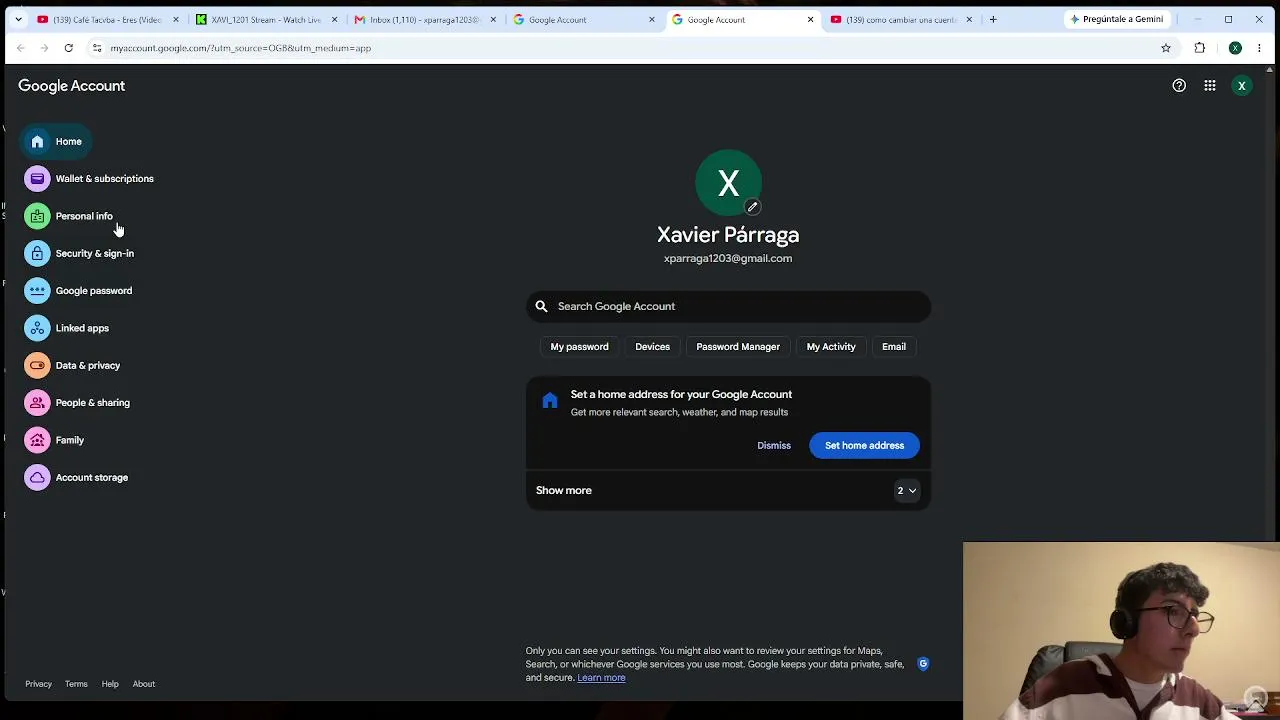Open People & sharing section
The height and width of the screenshot is (720, 1280).
[78, 403]
